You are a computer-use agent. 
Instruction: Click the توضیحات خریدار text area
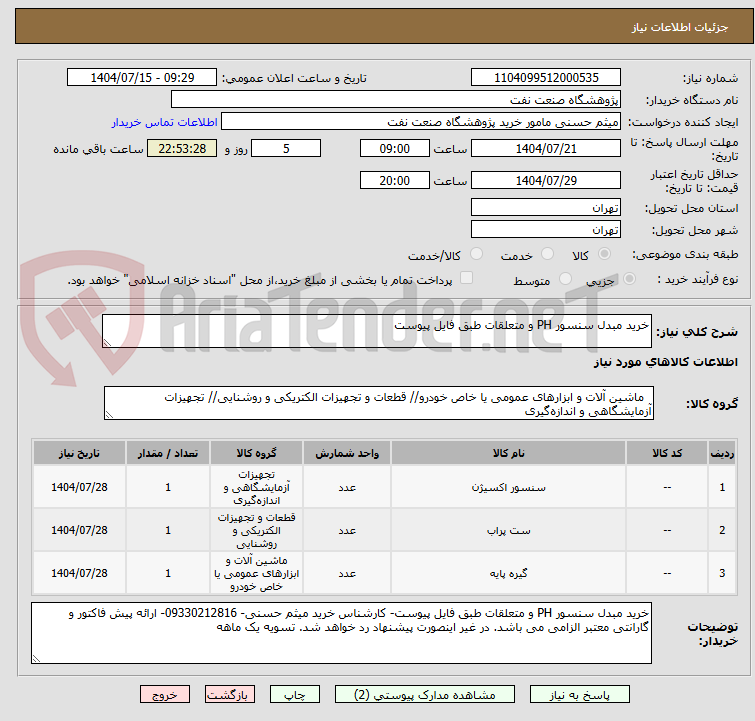(x=341, y=633)
